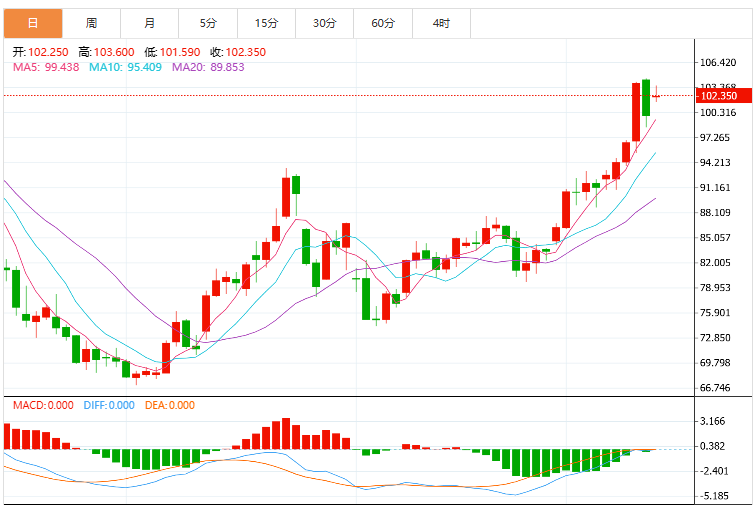This screenshot has width=756, height=505.
Task: Click the MACD value label
Action: pos(43,405)
